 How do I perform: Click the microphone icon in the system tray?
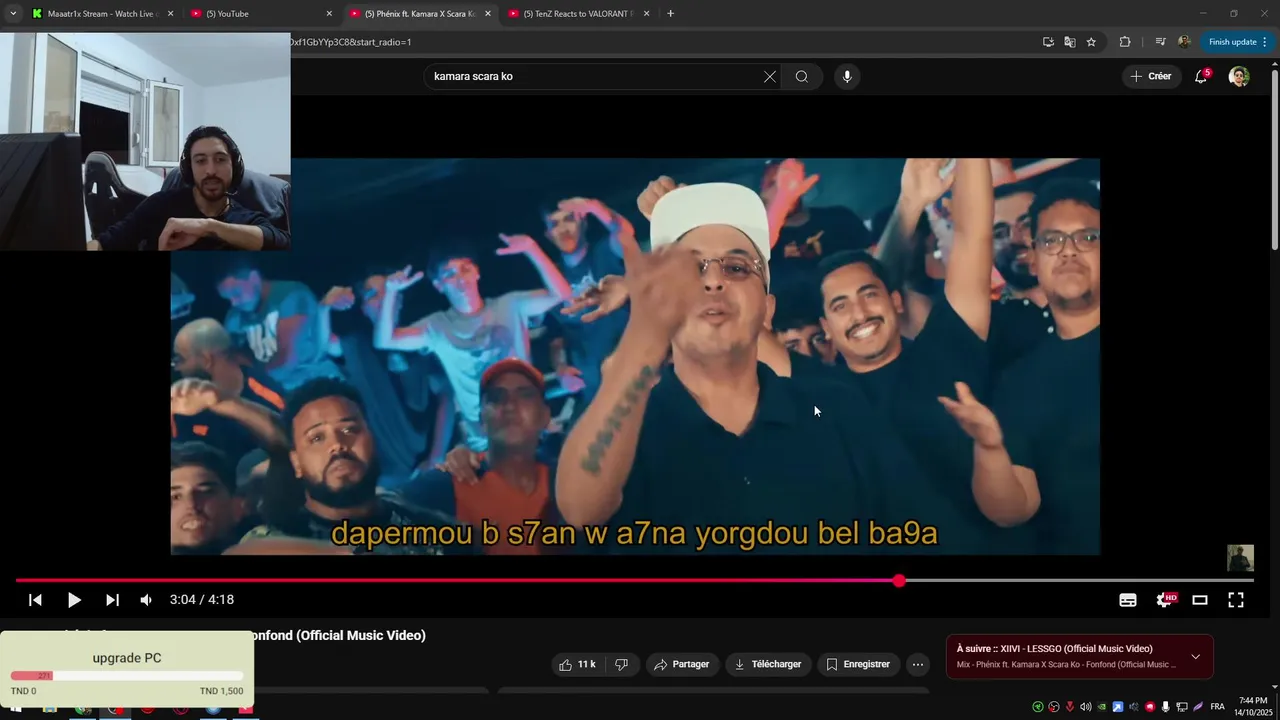pyautogui.click(x=1165, y=707)
